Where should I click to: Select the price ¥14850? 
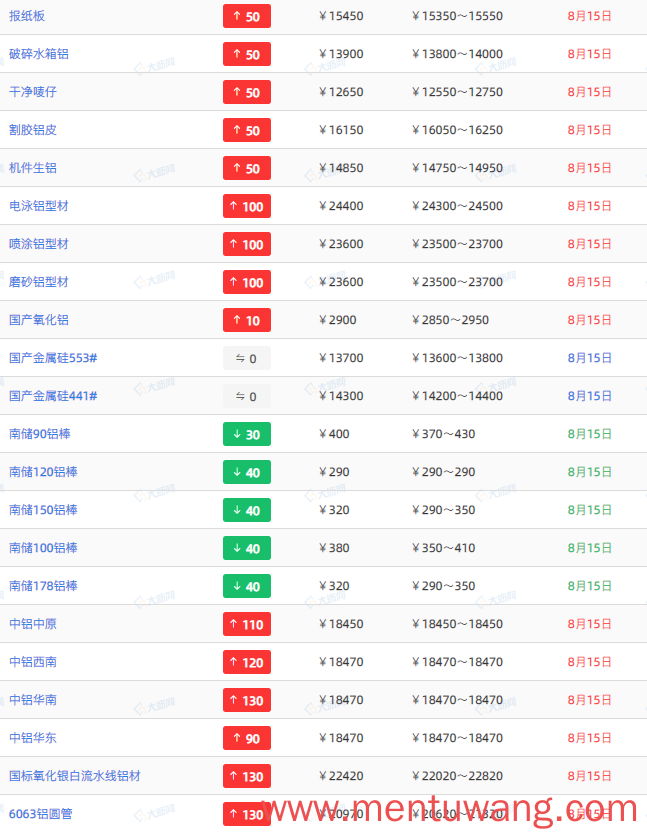click(341, 168)
